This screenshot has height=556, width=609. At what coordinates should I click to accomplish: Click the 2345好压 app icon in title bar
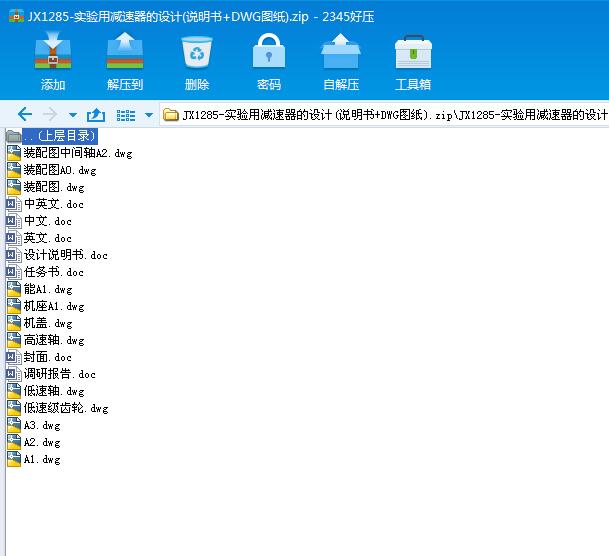coord(16,16)
